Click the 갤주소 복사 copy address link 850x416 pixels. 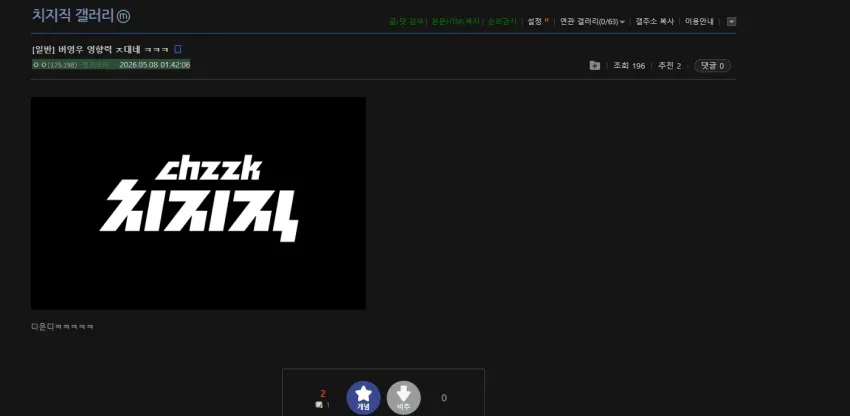654,22
